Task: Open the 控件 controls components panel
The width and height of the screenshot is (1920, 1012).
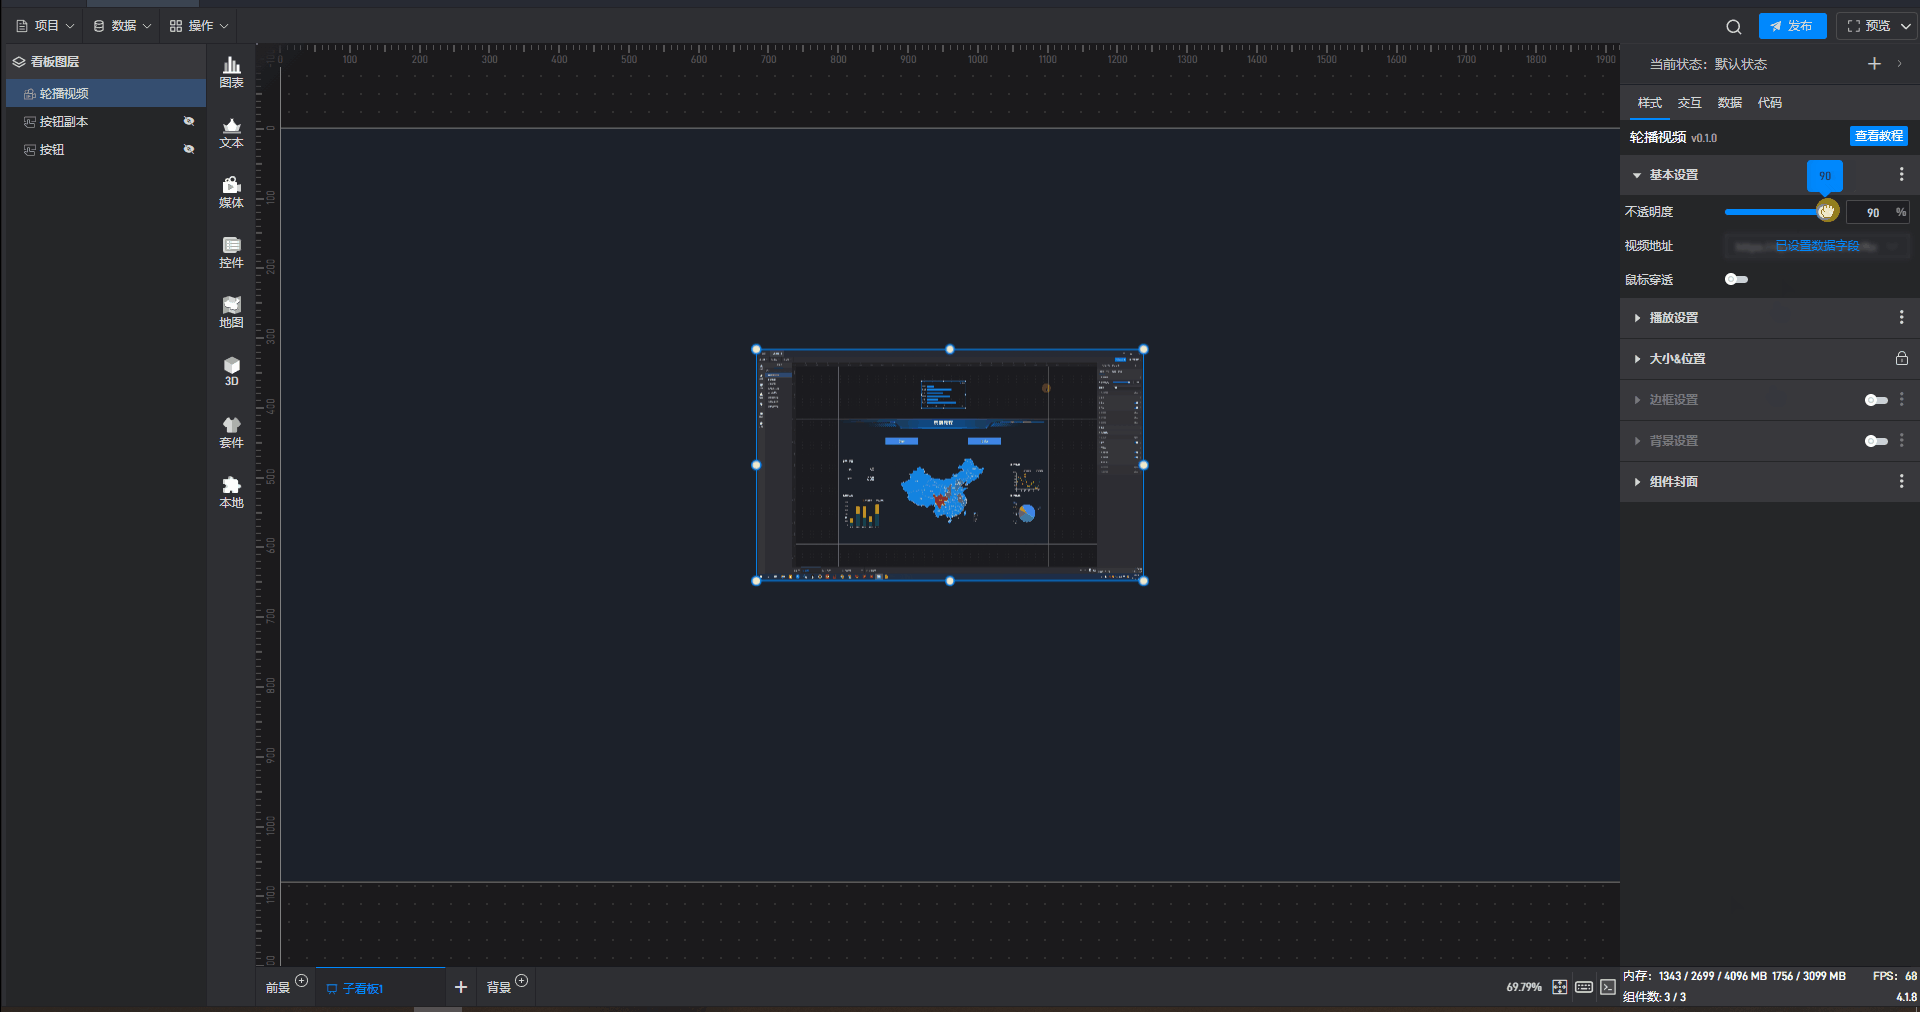Action: 231,252
